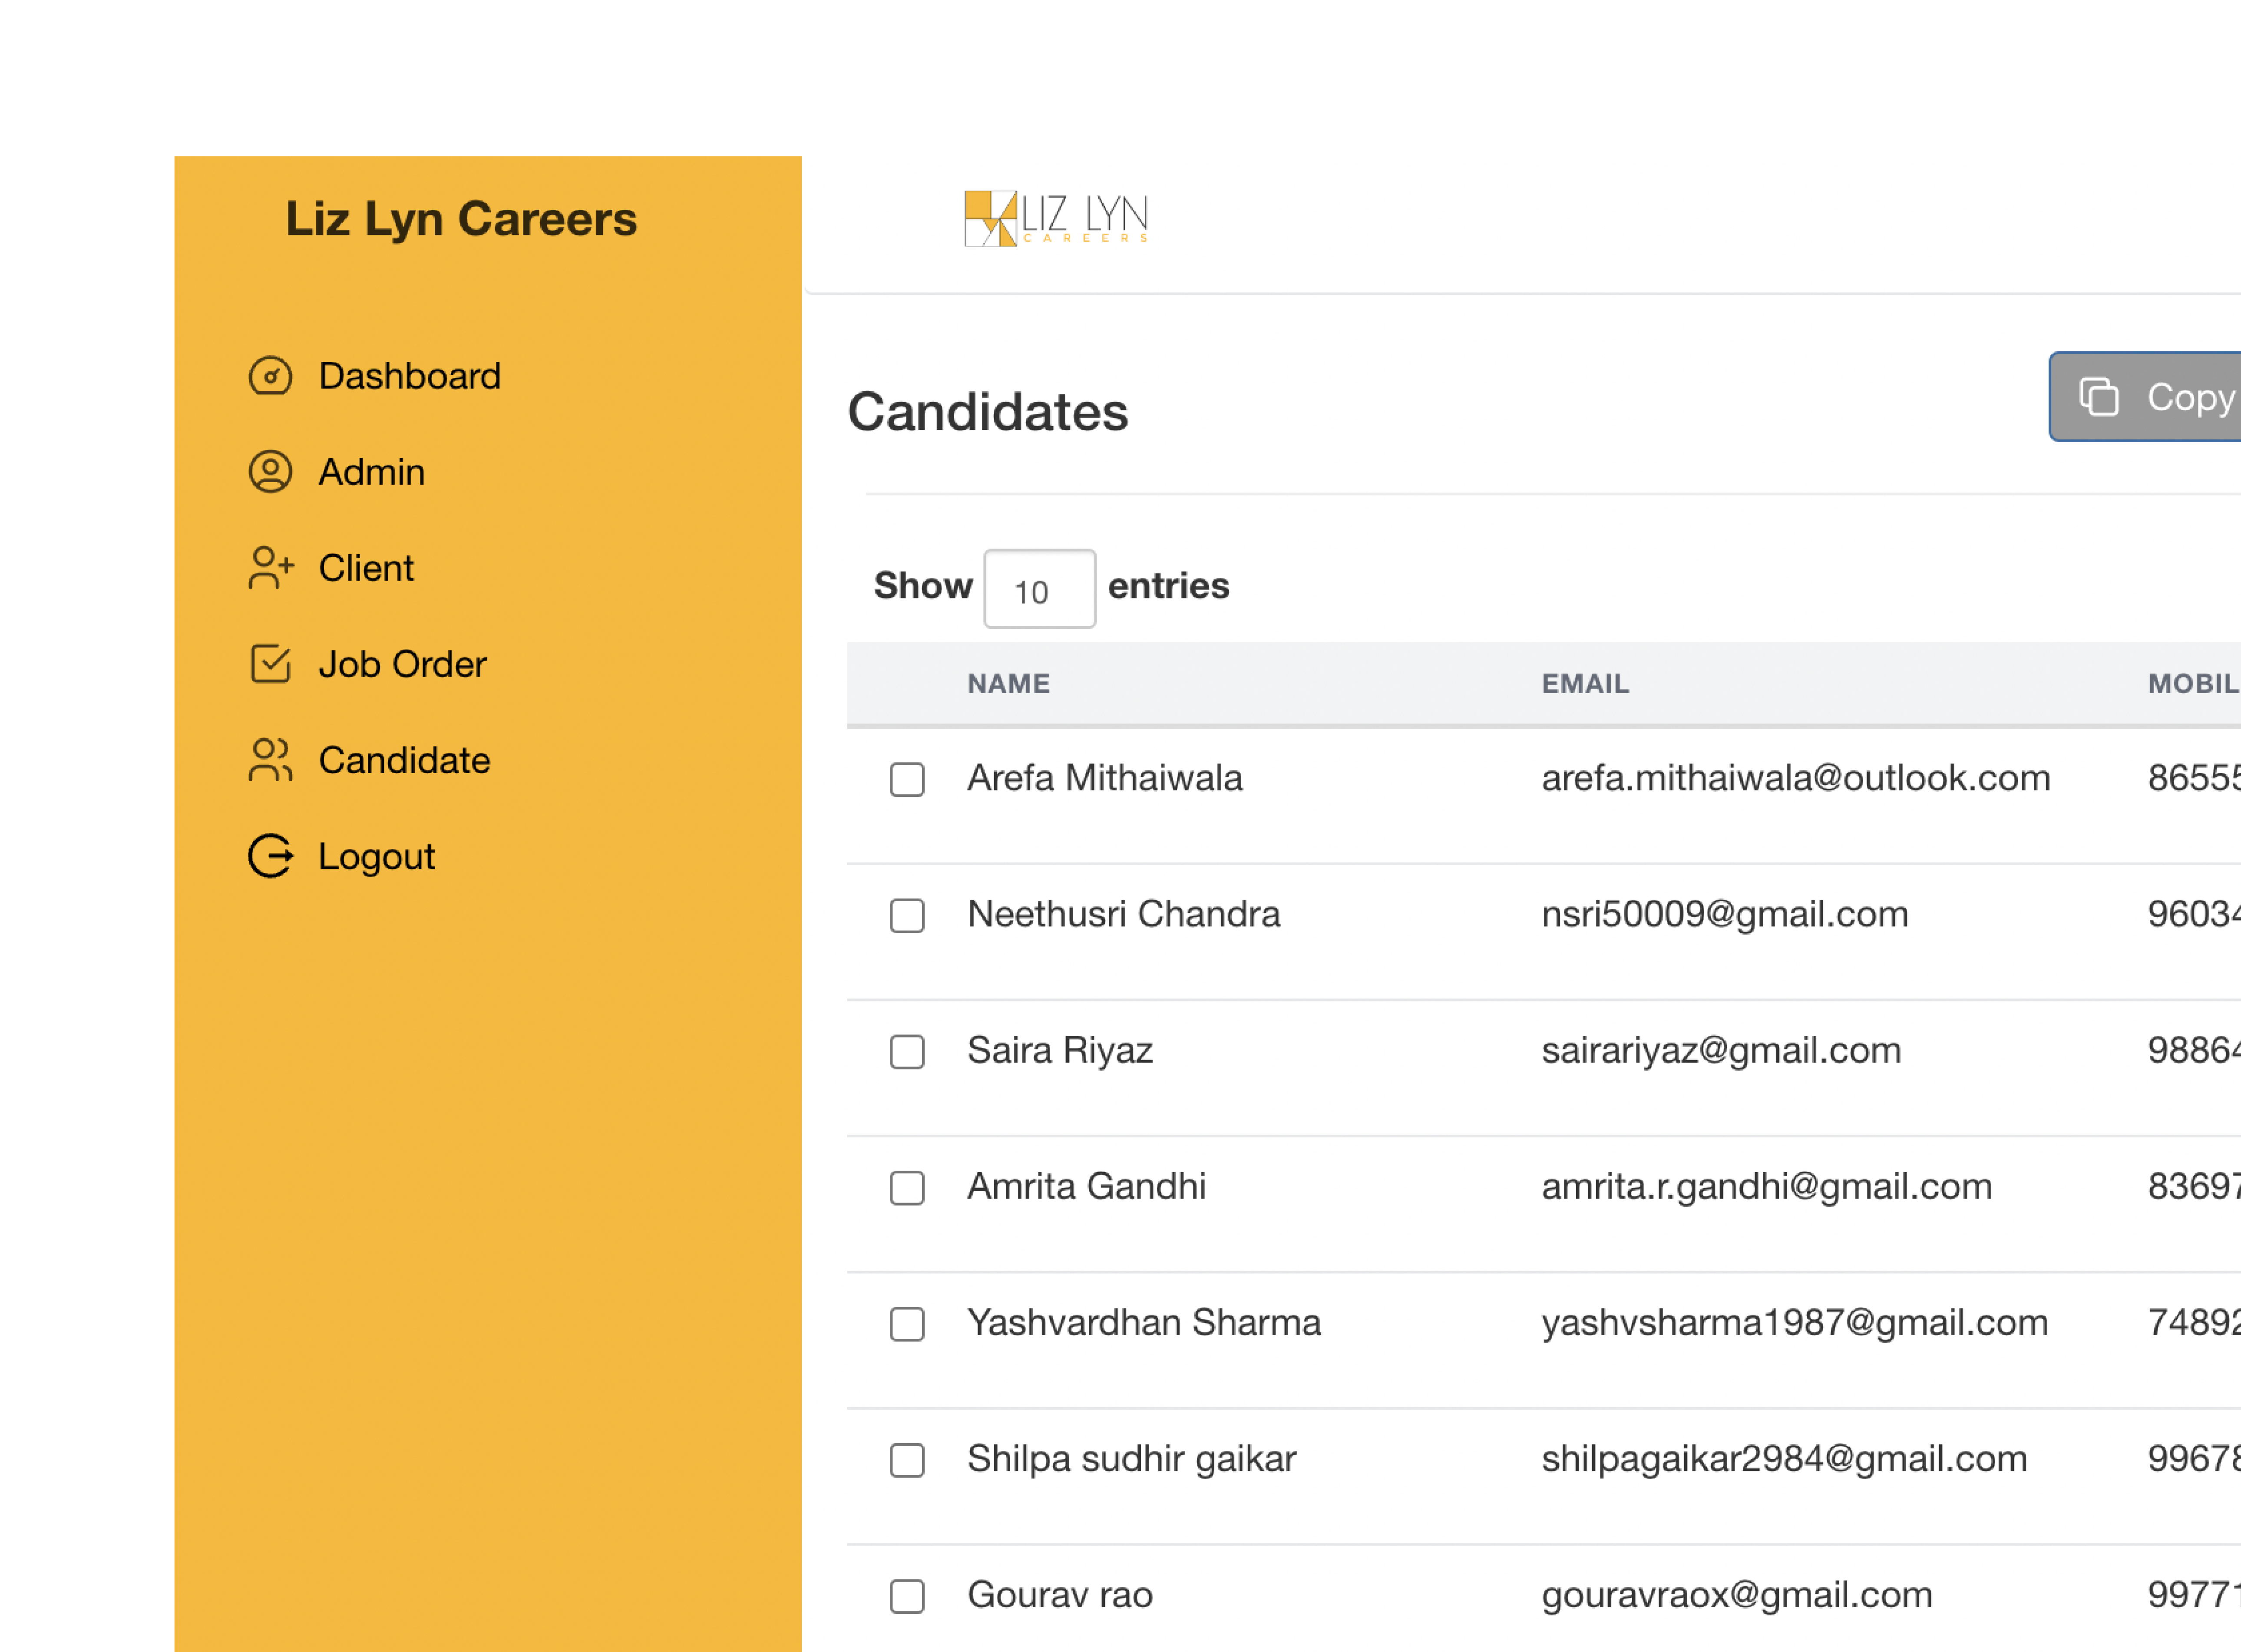
Task: Click the Liz Lyn Careers logo image
Action: 1056,219
